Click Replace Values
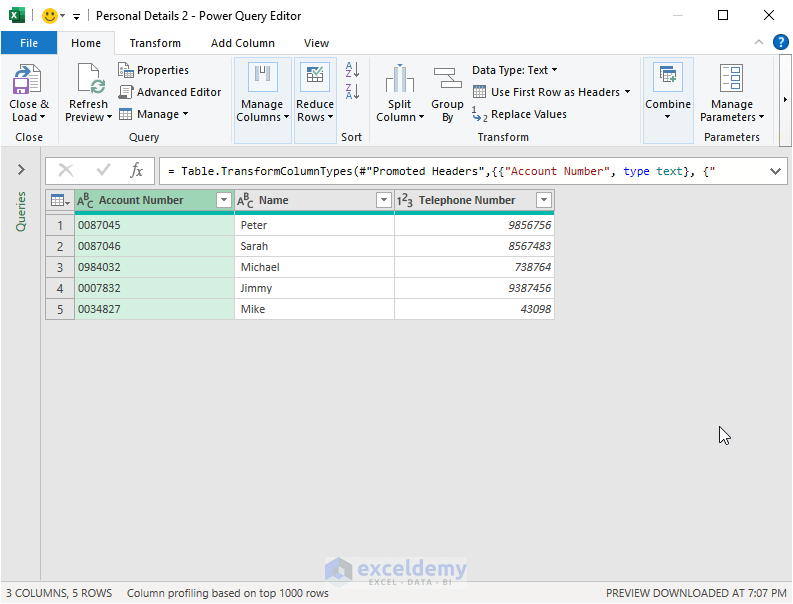The height and width of the screenshot is (604, 793). [519, 114]
